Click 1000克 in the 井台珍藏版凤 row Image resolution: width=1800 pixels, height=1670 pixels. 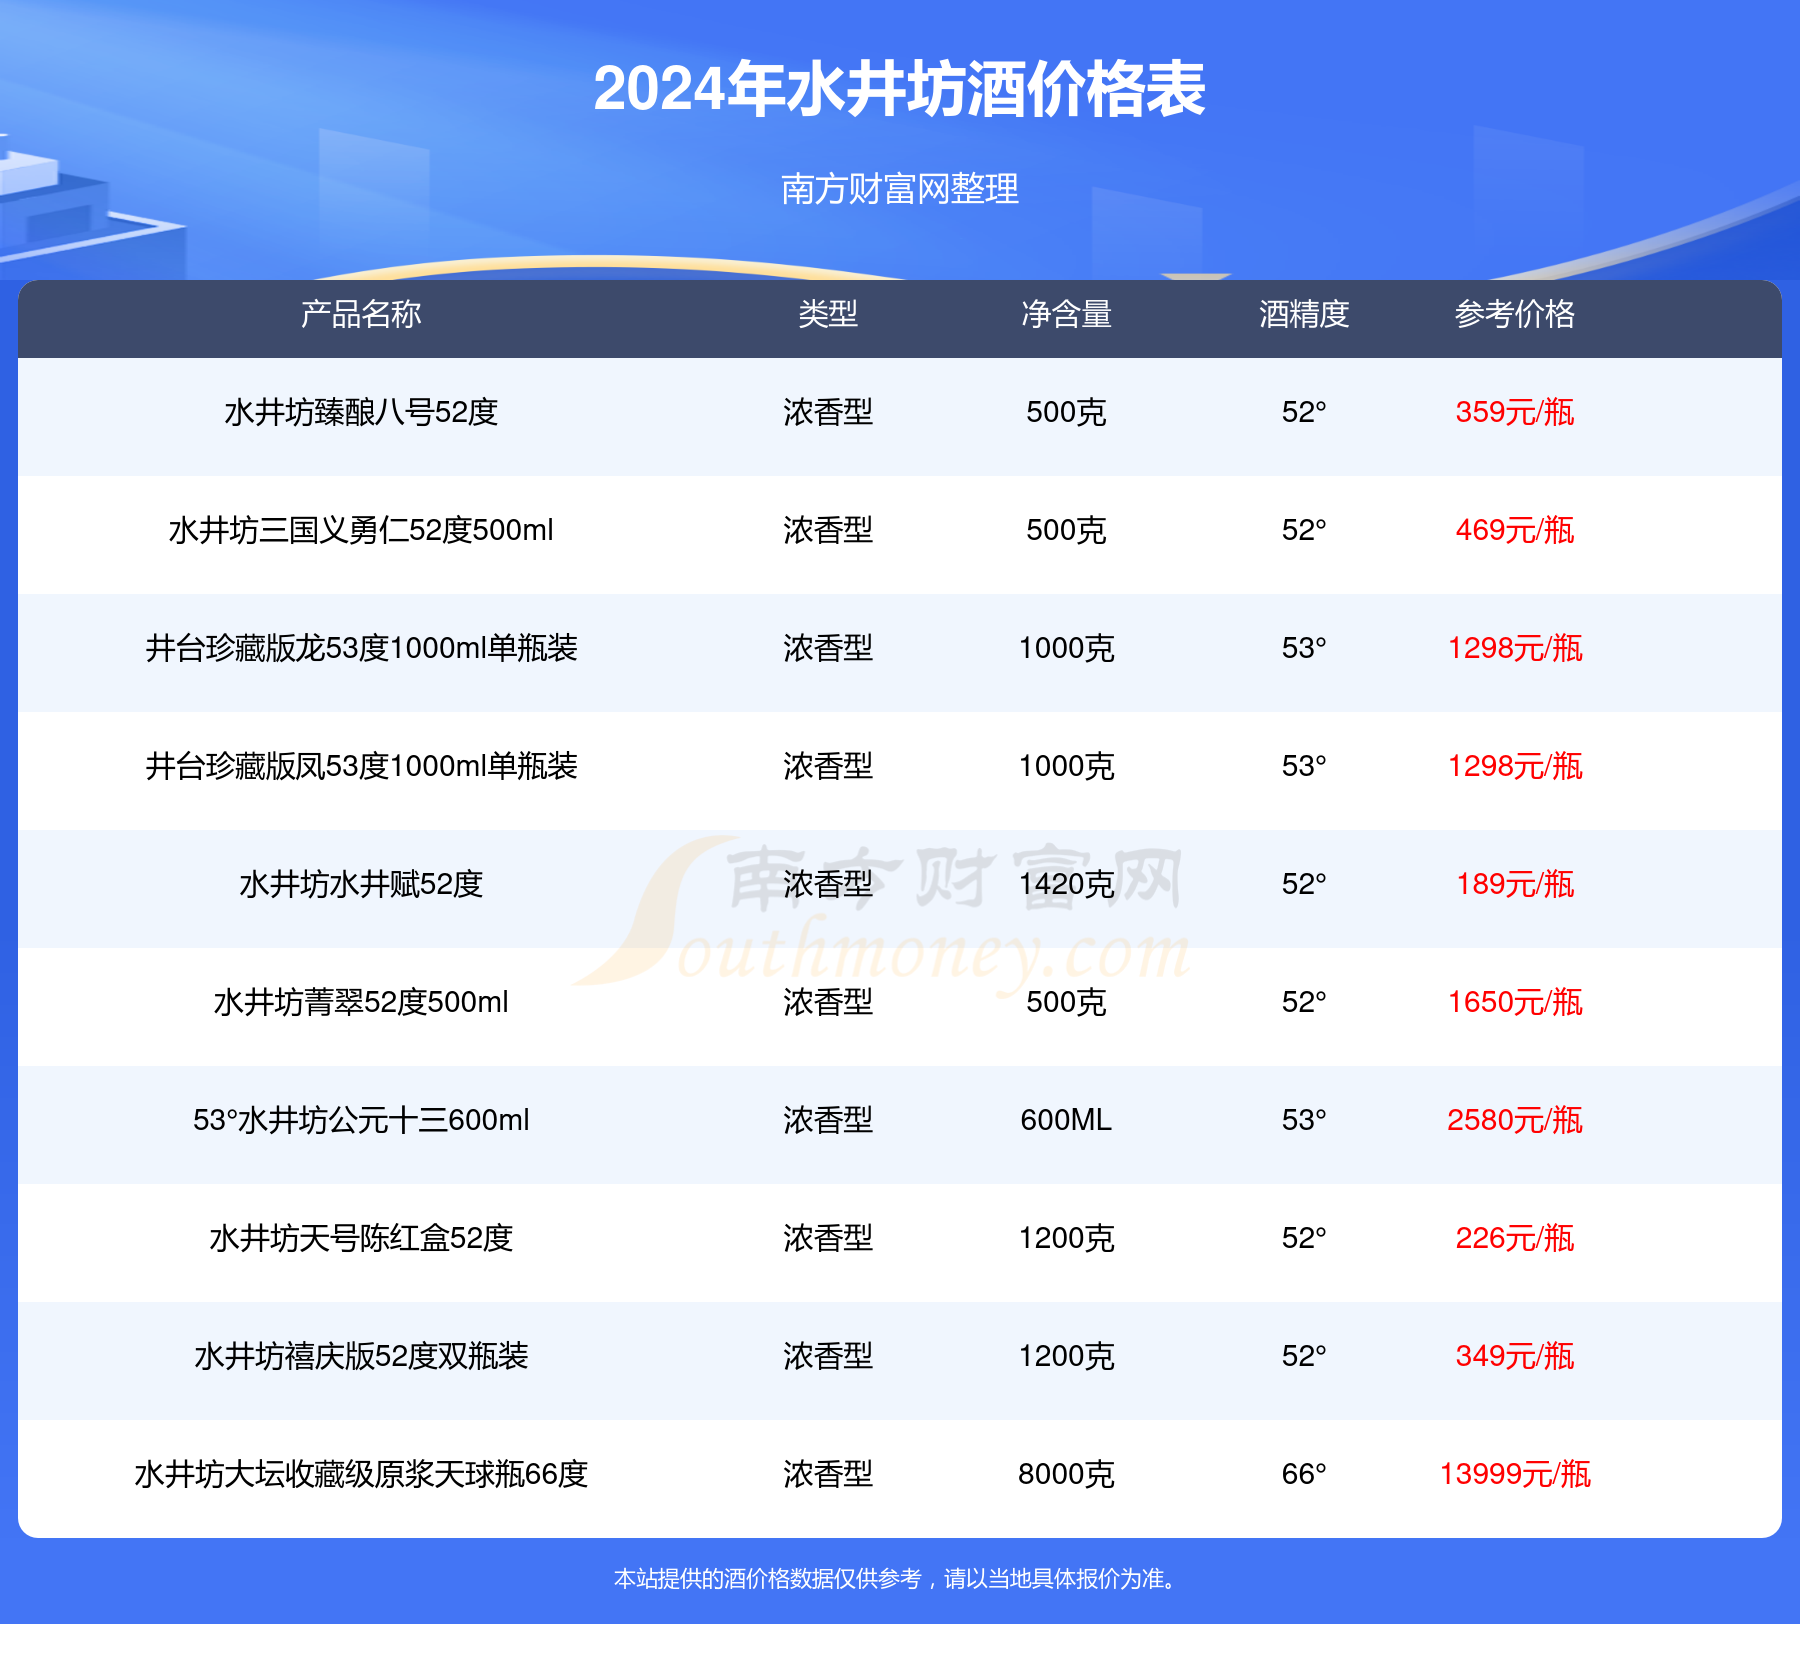pyautogui.click(x=1066, y=766)
